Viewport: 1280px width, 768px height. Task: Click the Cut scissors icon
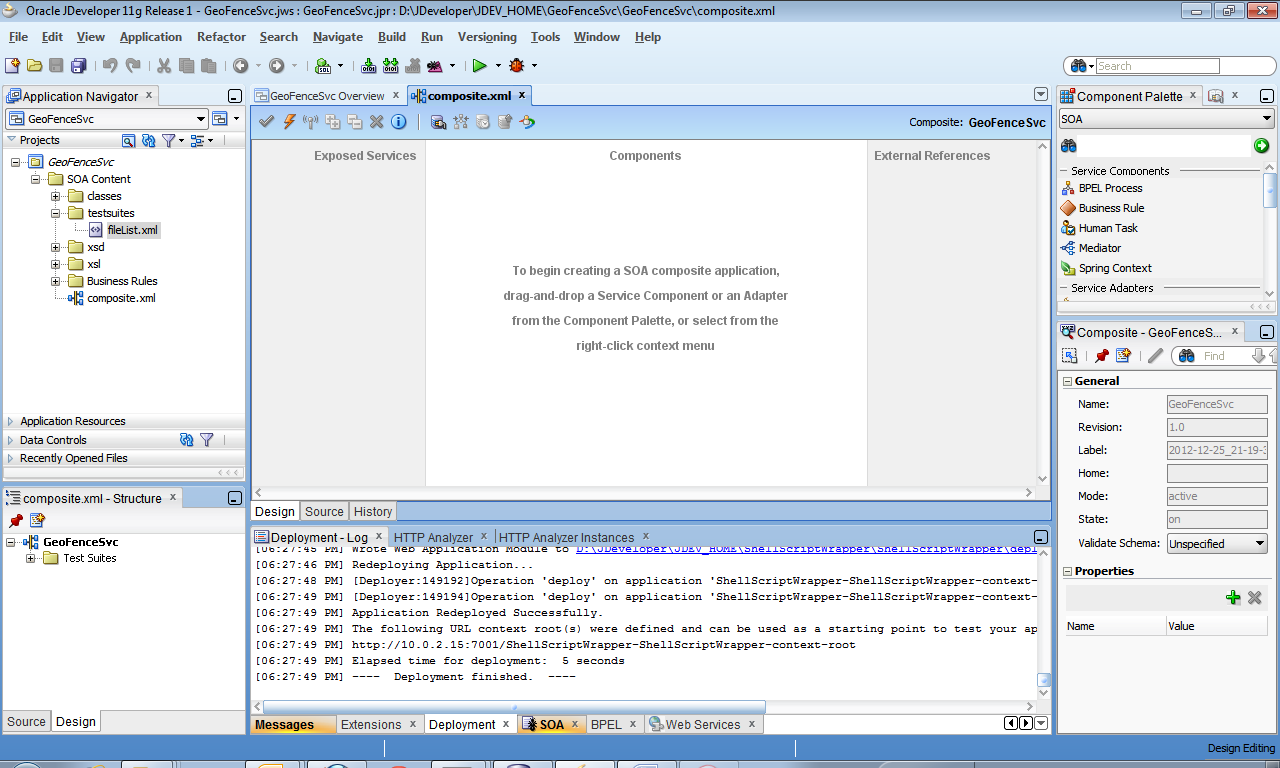tap(164, 65)
